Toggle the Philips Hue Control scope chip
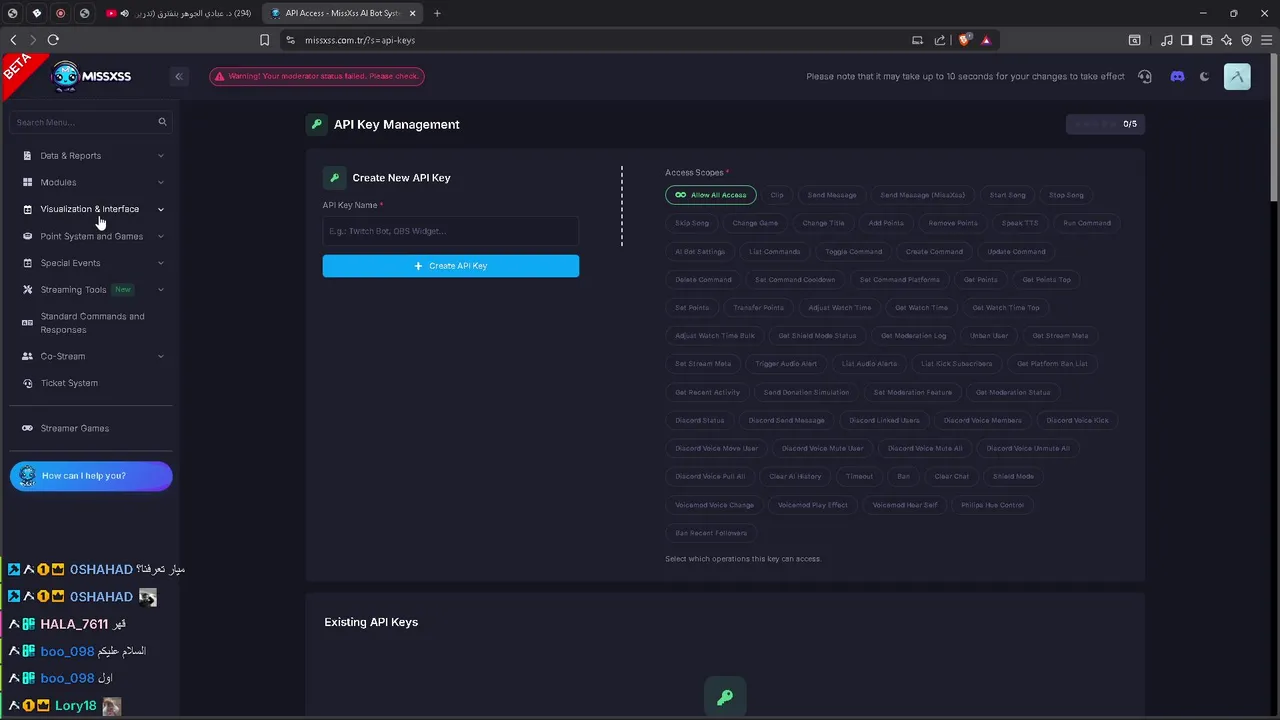The height and width of the screenshot is (720, 1280). [x=992, y=505]
